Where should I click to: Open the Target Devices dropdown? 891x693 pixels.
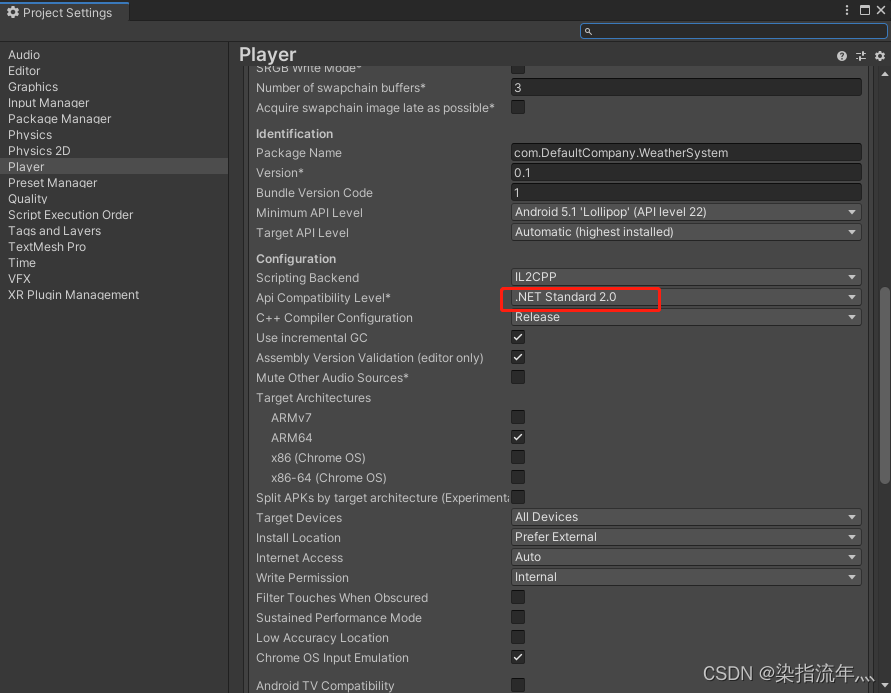click(x=686, y=517)
